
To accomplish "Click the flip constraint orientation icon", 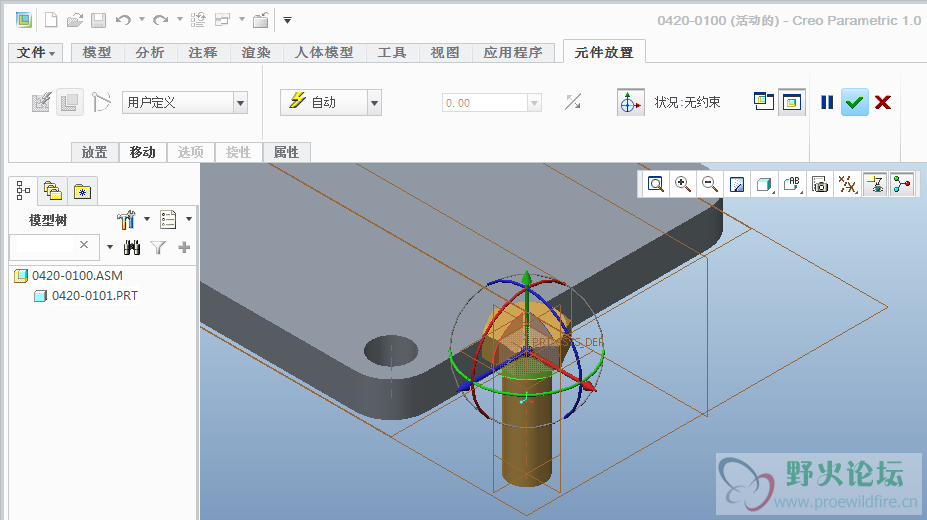I will pos(572,102).
